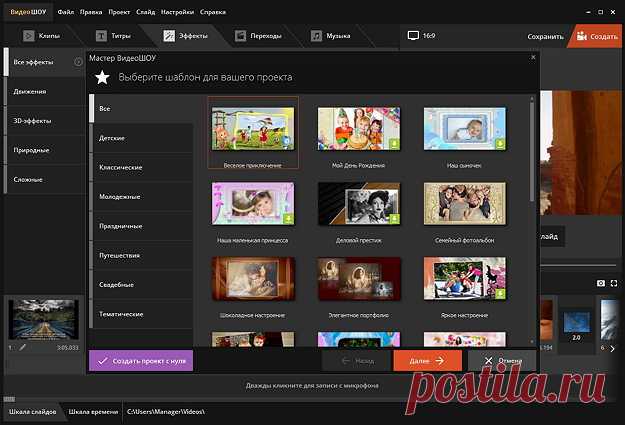Click the Сохранить button

click(x=545, y=36)
